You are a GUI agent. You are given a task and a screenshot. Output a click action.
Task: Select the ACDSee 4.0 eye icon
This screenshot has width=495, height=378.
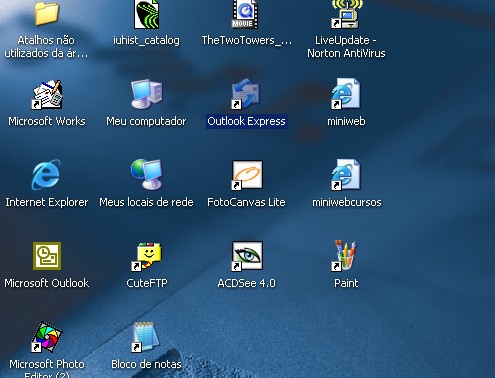click(247, 256)
